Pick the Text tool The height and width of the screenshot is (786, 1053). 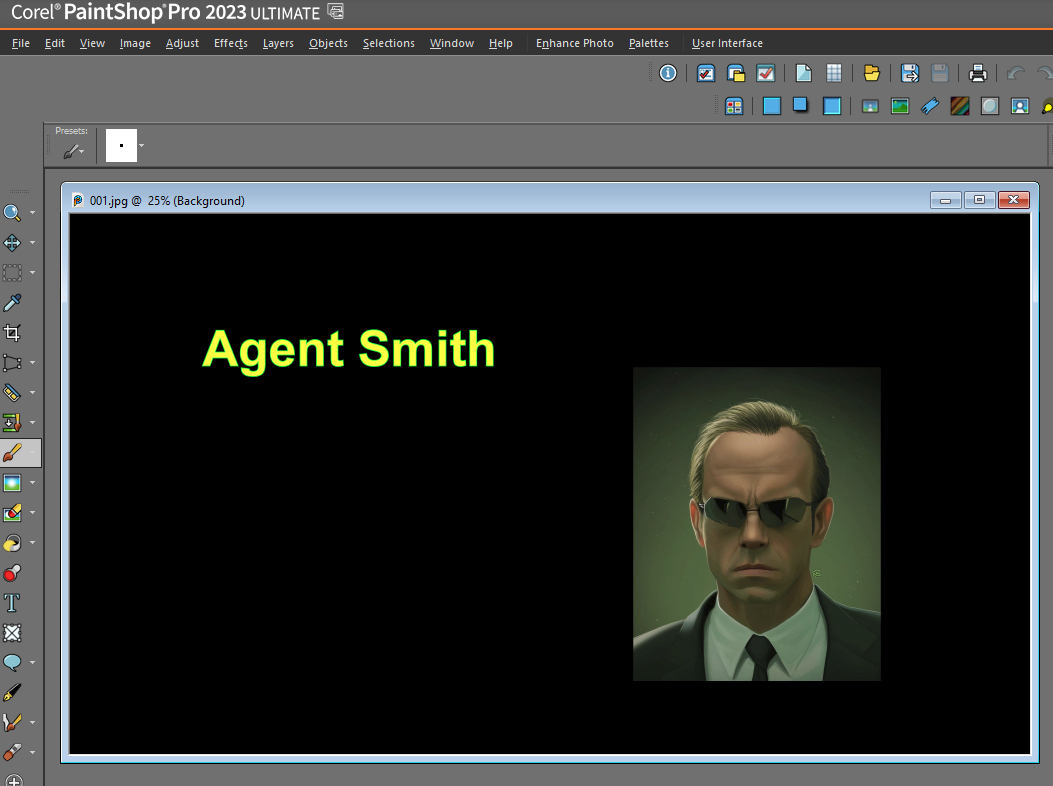pos(12,602)
